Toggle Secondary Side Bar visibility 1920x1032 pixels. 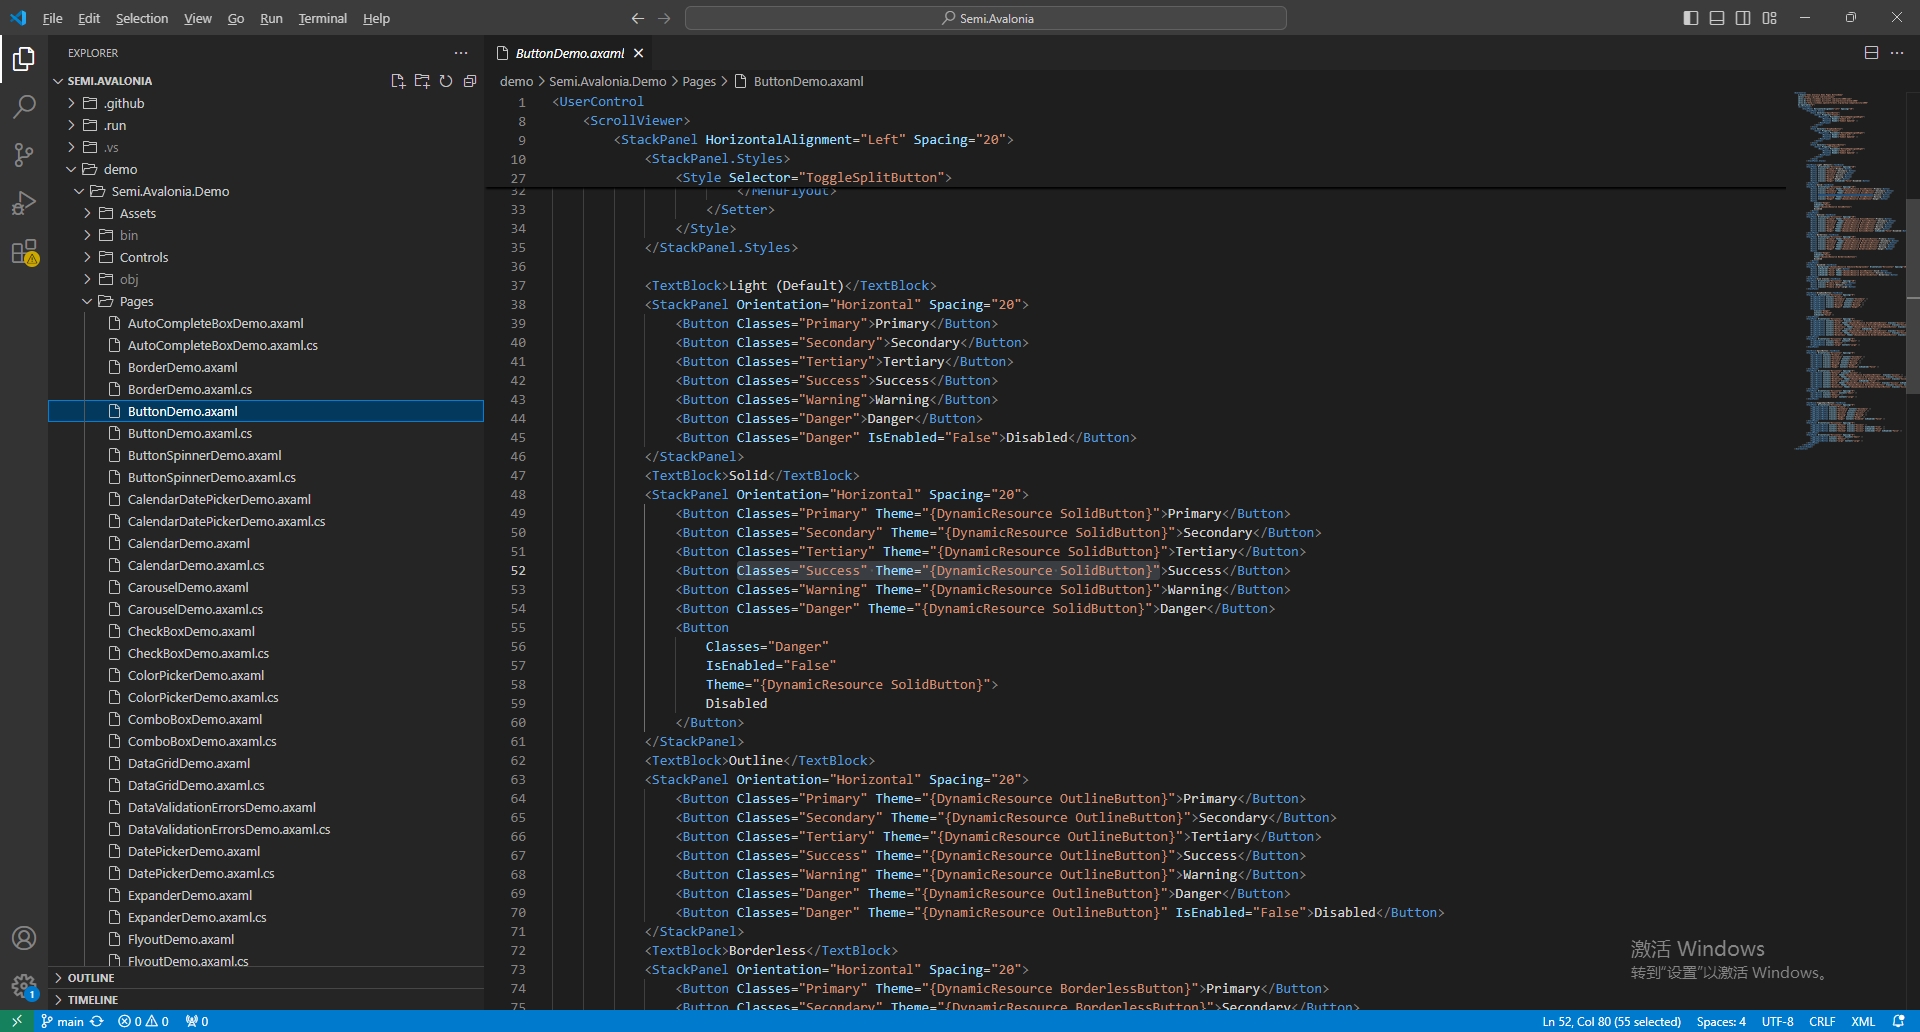[1743, 18]
